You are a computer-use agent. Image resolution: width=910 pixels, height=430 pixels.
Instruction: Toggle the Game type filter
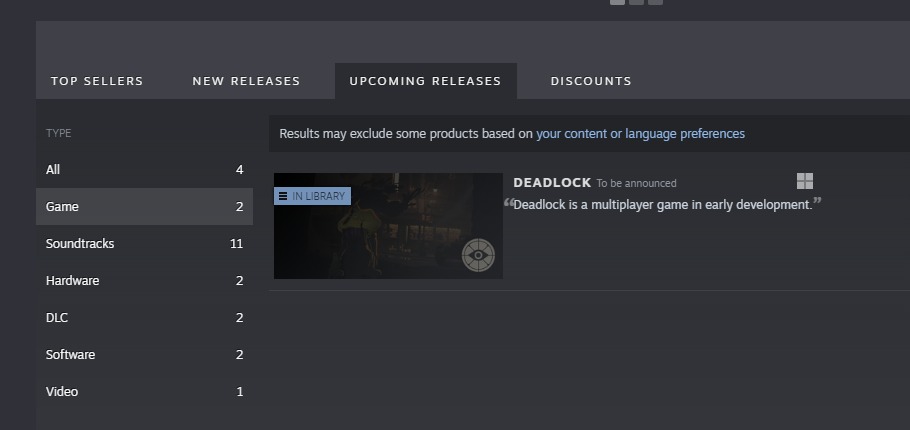click(144, 207)
